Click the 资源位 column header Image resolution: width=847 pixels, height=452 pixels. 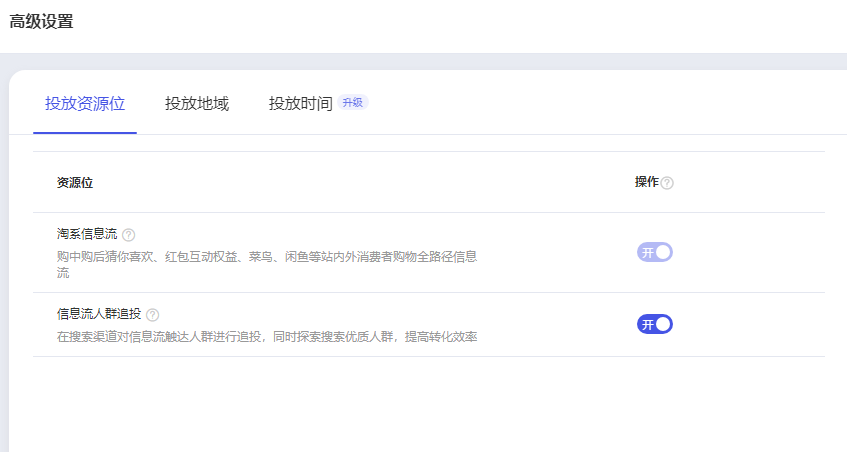point(75,183)
